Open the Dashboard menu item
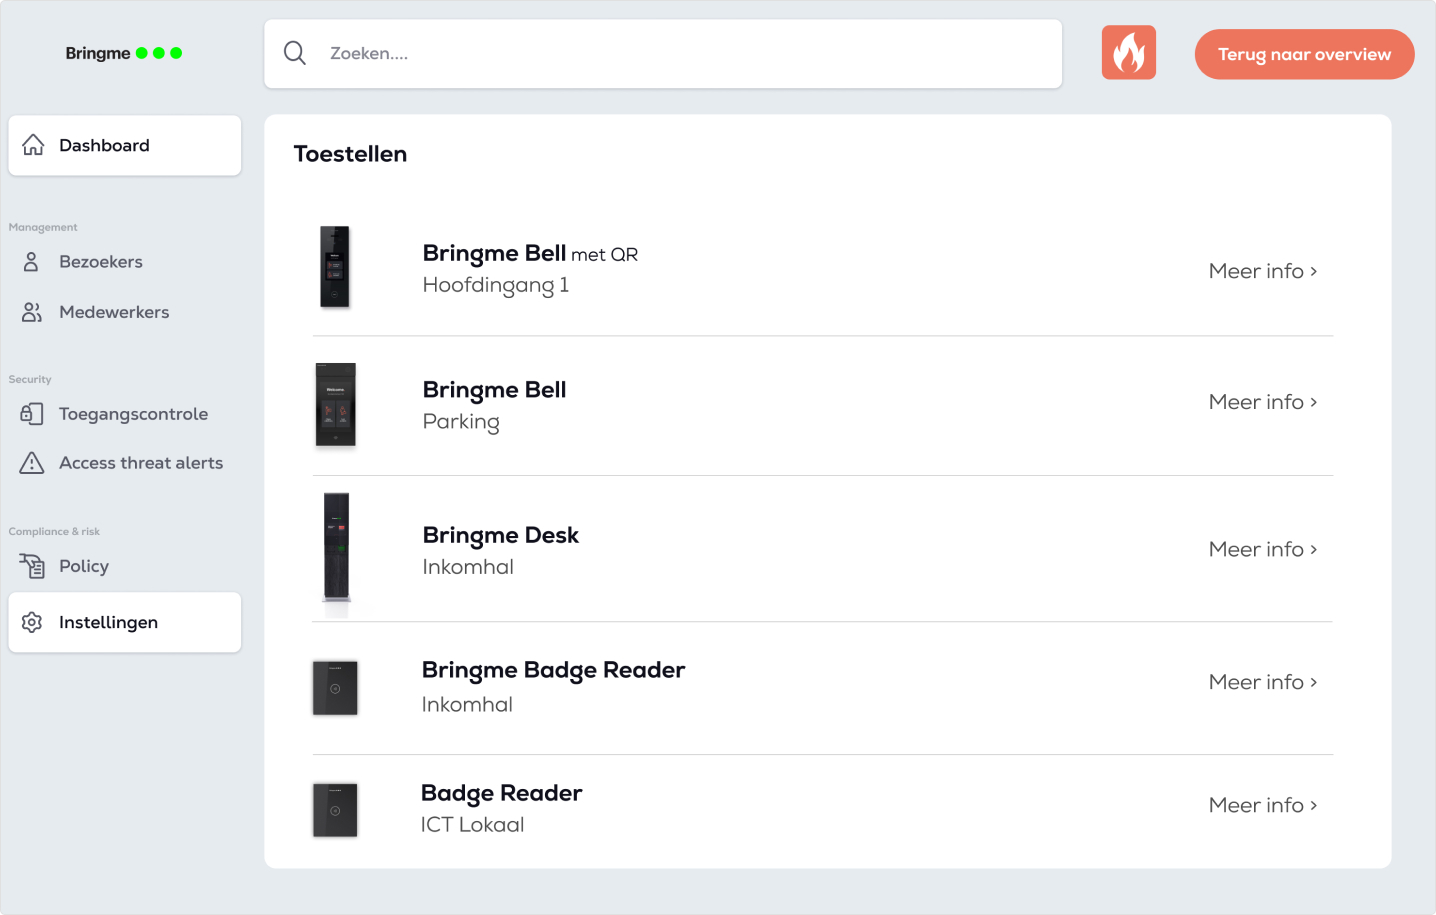This screenshot has width=1436, height=915. pos(125,145)
